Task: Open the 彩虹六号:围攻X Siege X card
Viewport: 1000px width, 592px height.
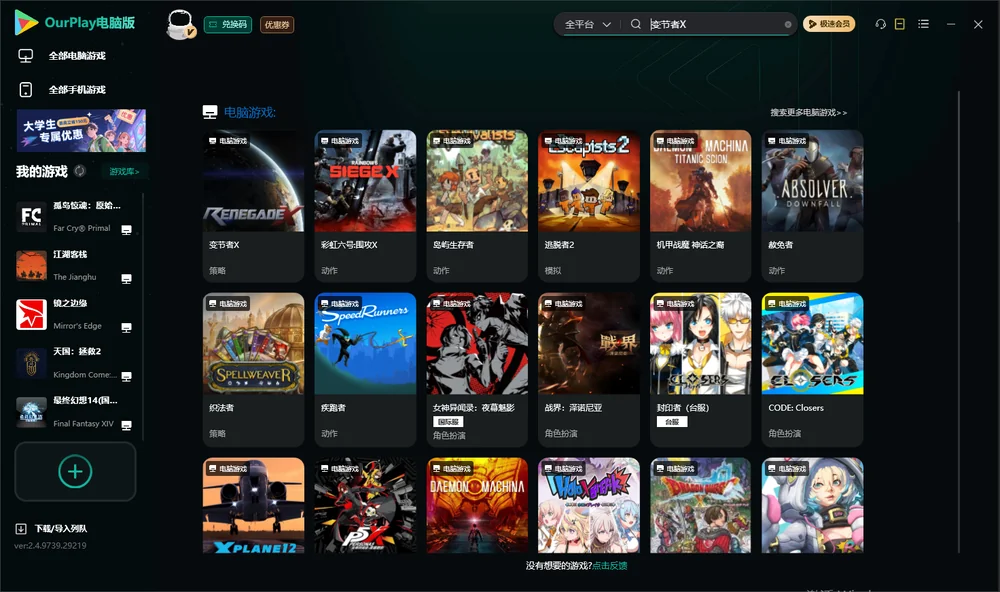Action: tap(365, 205)
